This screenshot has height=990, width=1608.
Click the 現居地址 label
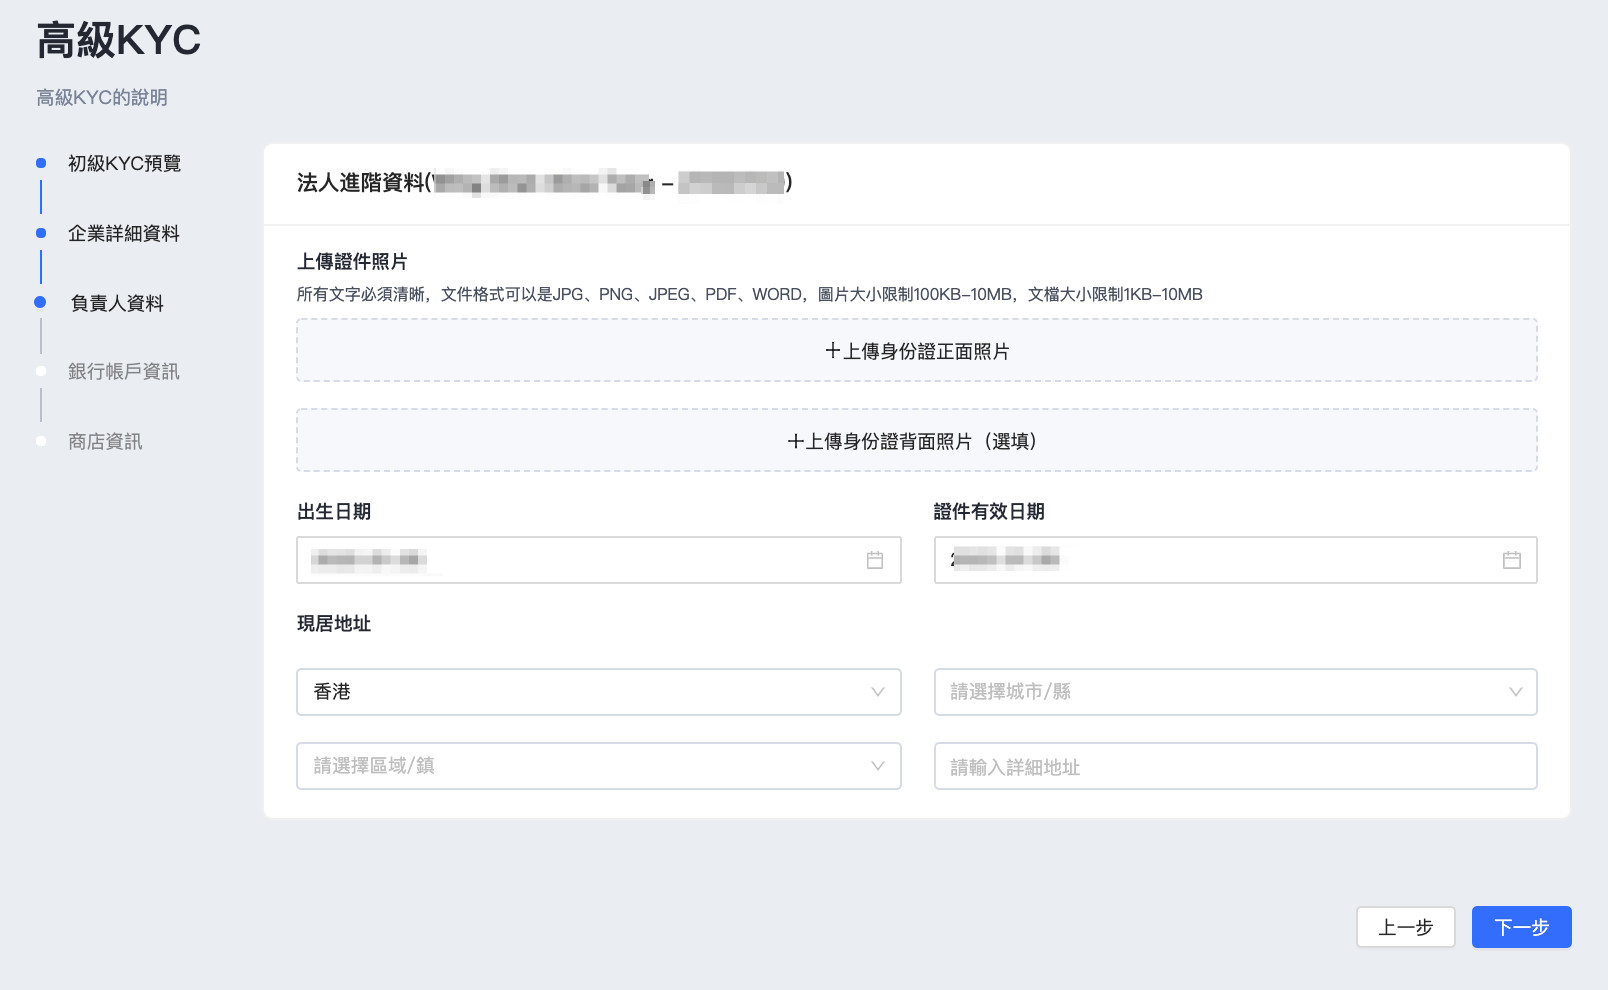click(x=334, y=623)
